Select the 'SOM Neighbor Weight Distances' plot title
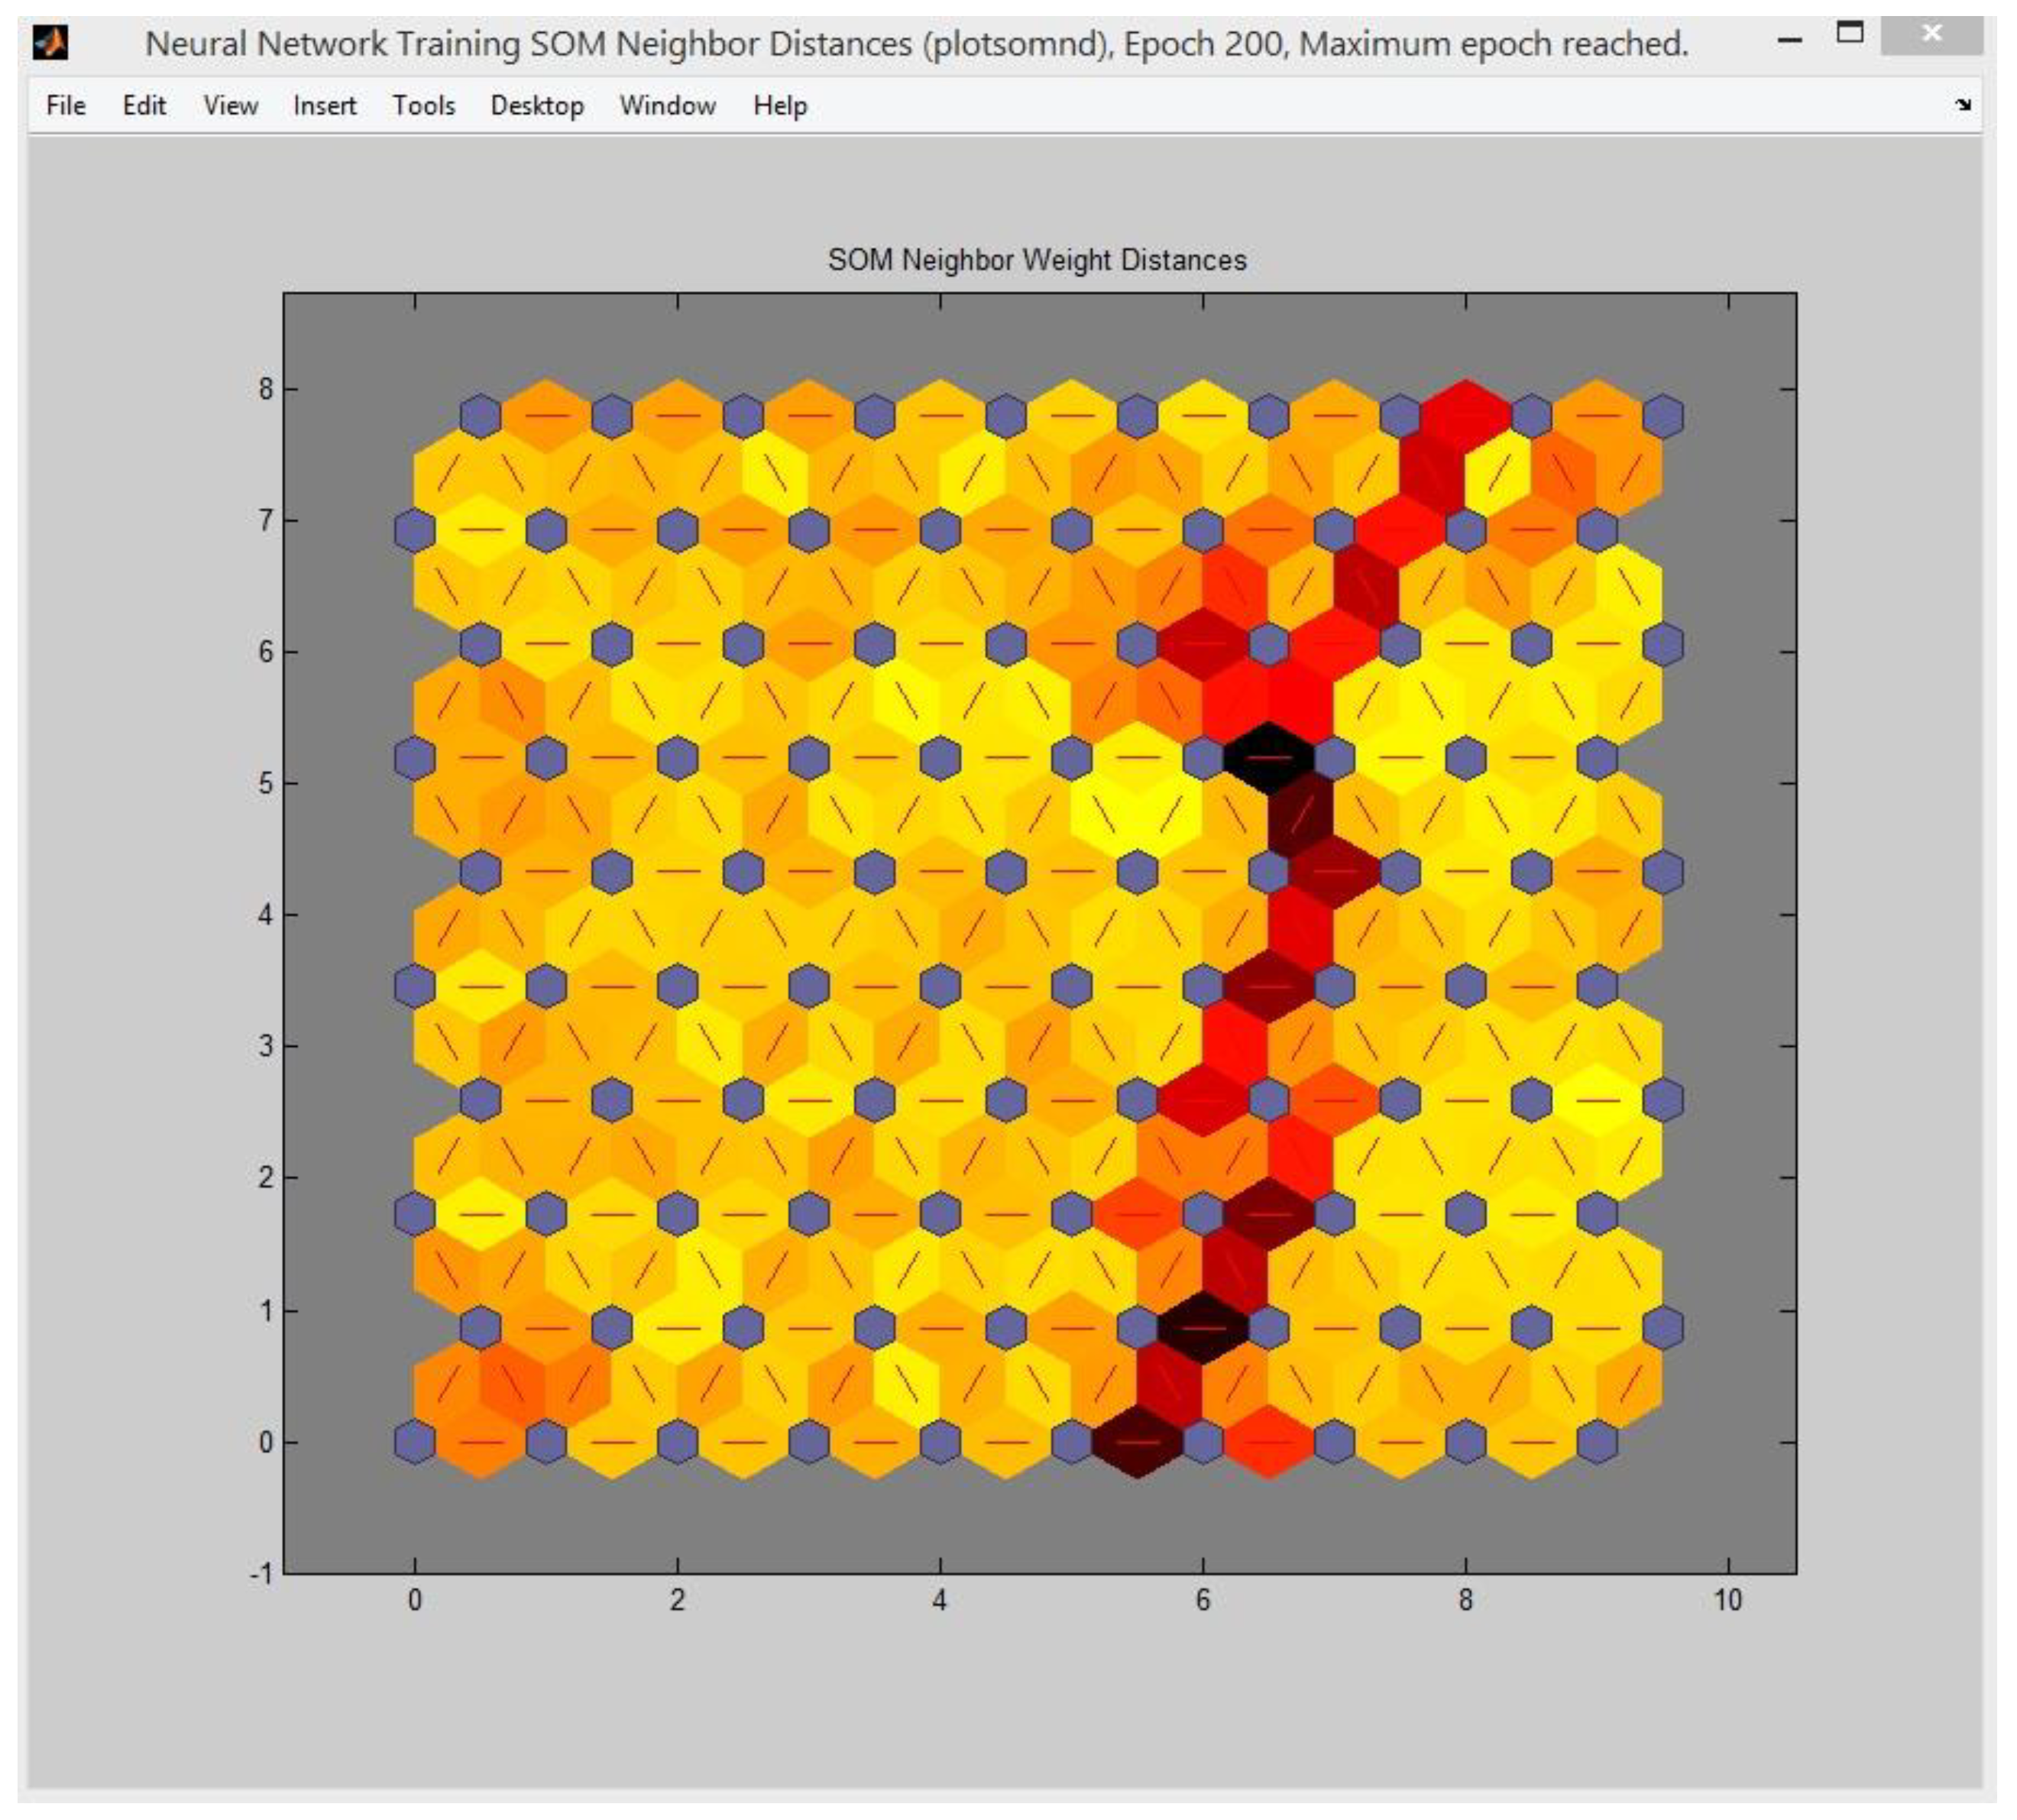This screenshot has height=1820, width=2017. click(1037, 260)
